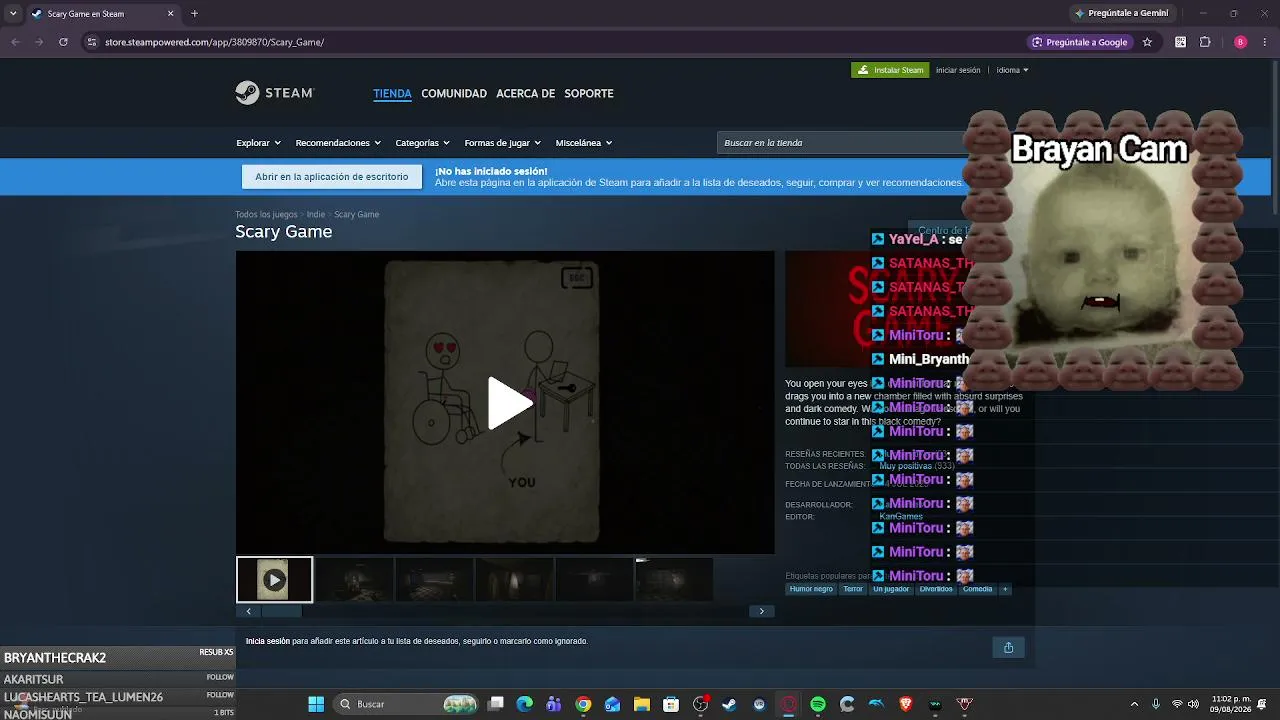Open Outlook from the taskbar
1280x720 pixels.
coord(612,704)
